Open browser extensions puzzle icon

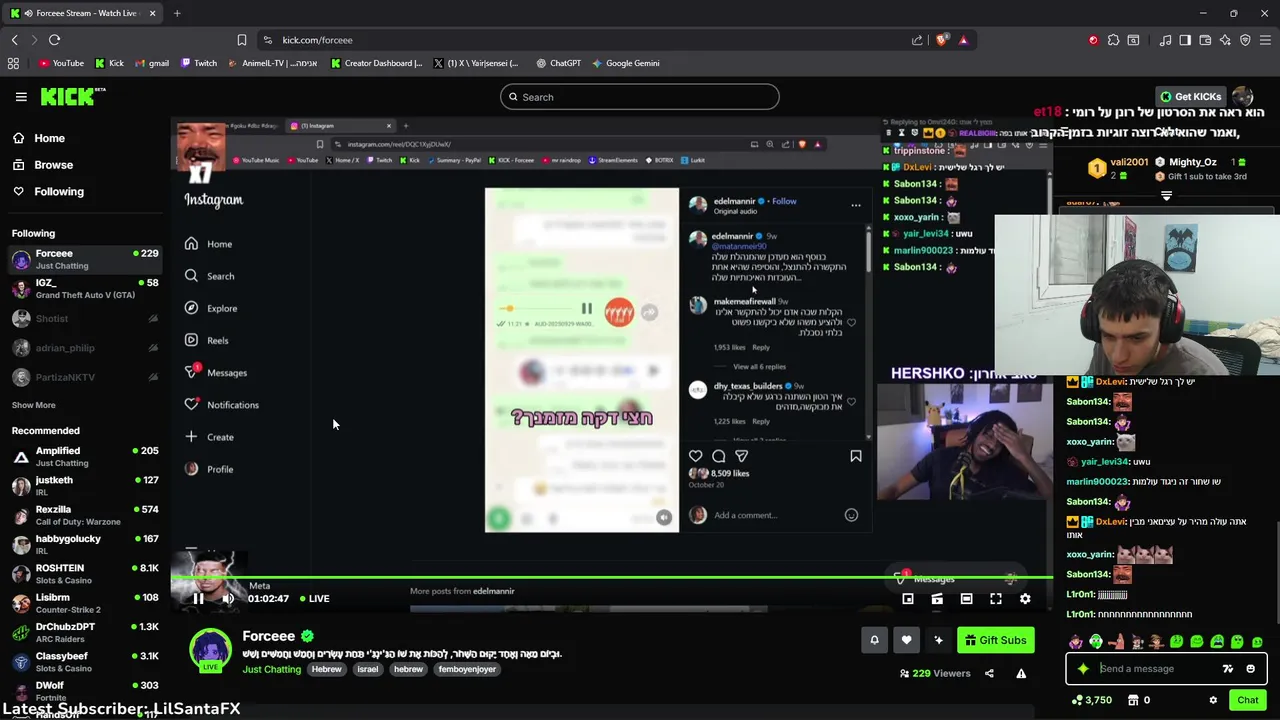[x=1113, y=40]
